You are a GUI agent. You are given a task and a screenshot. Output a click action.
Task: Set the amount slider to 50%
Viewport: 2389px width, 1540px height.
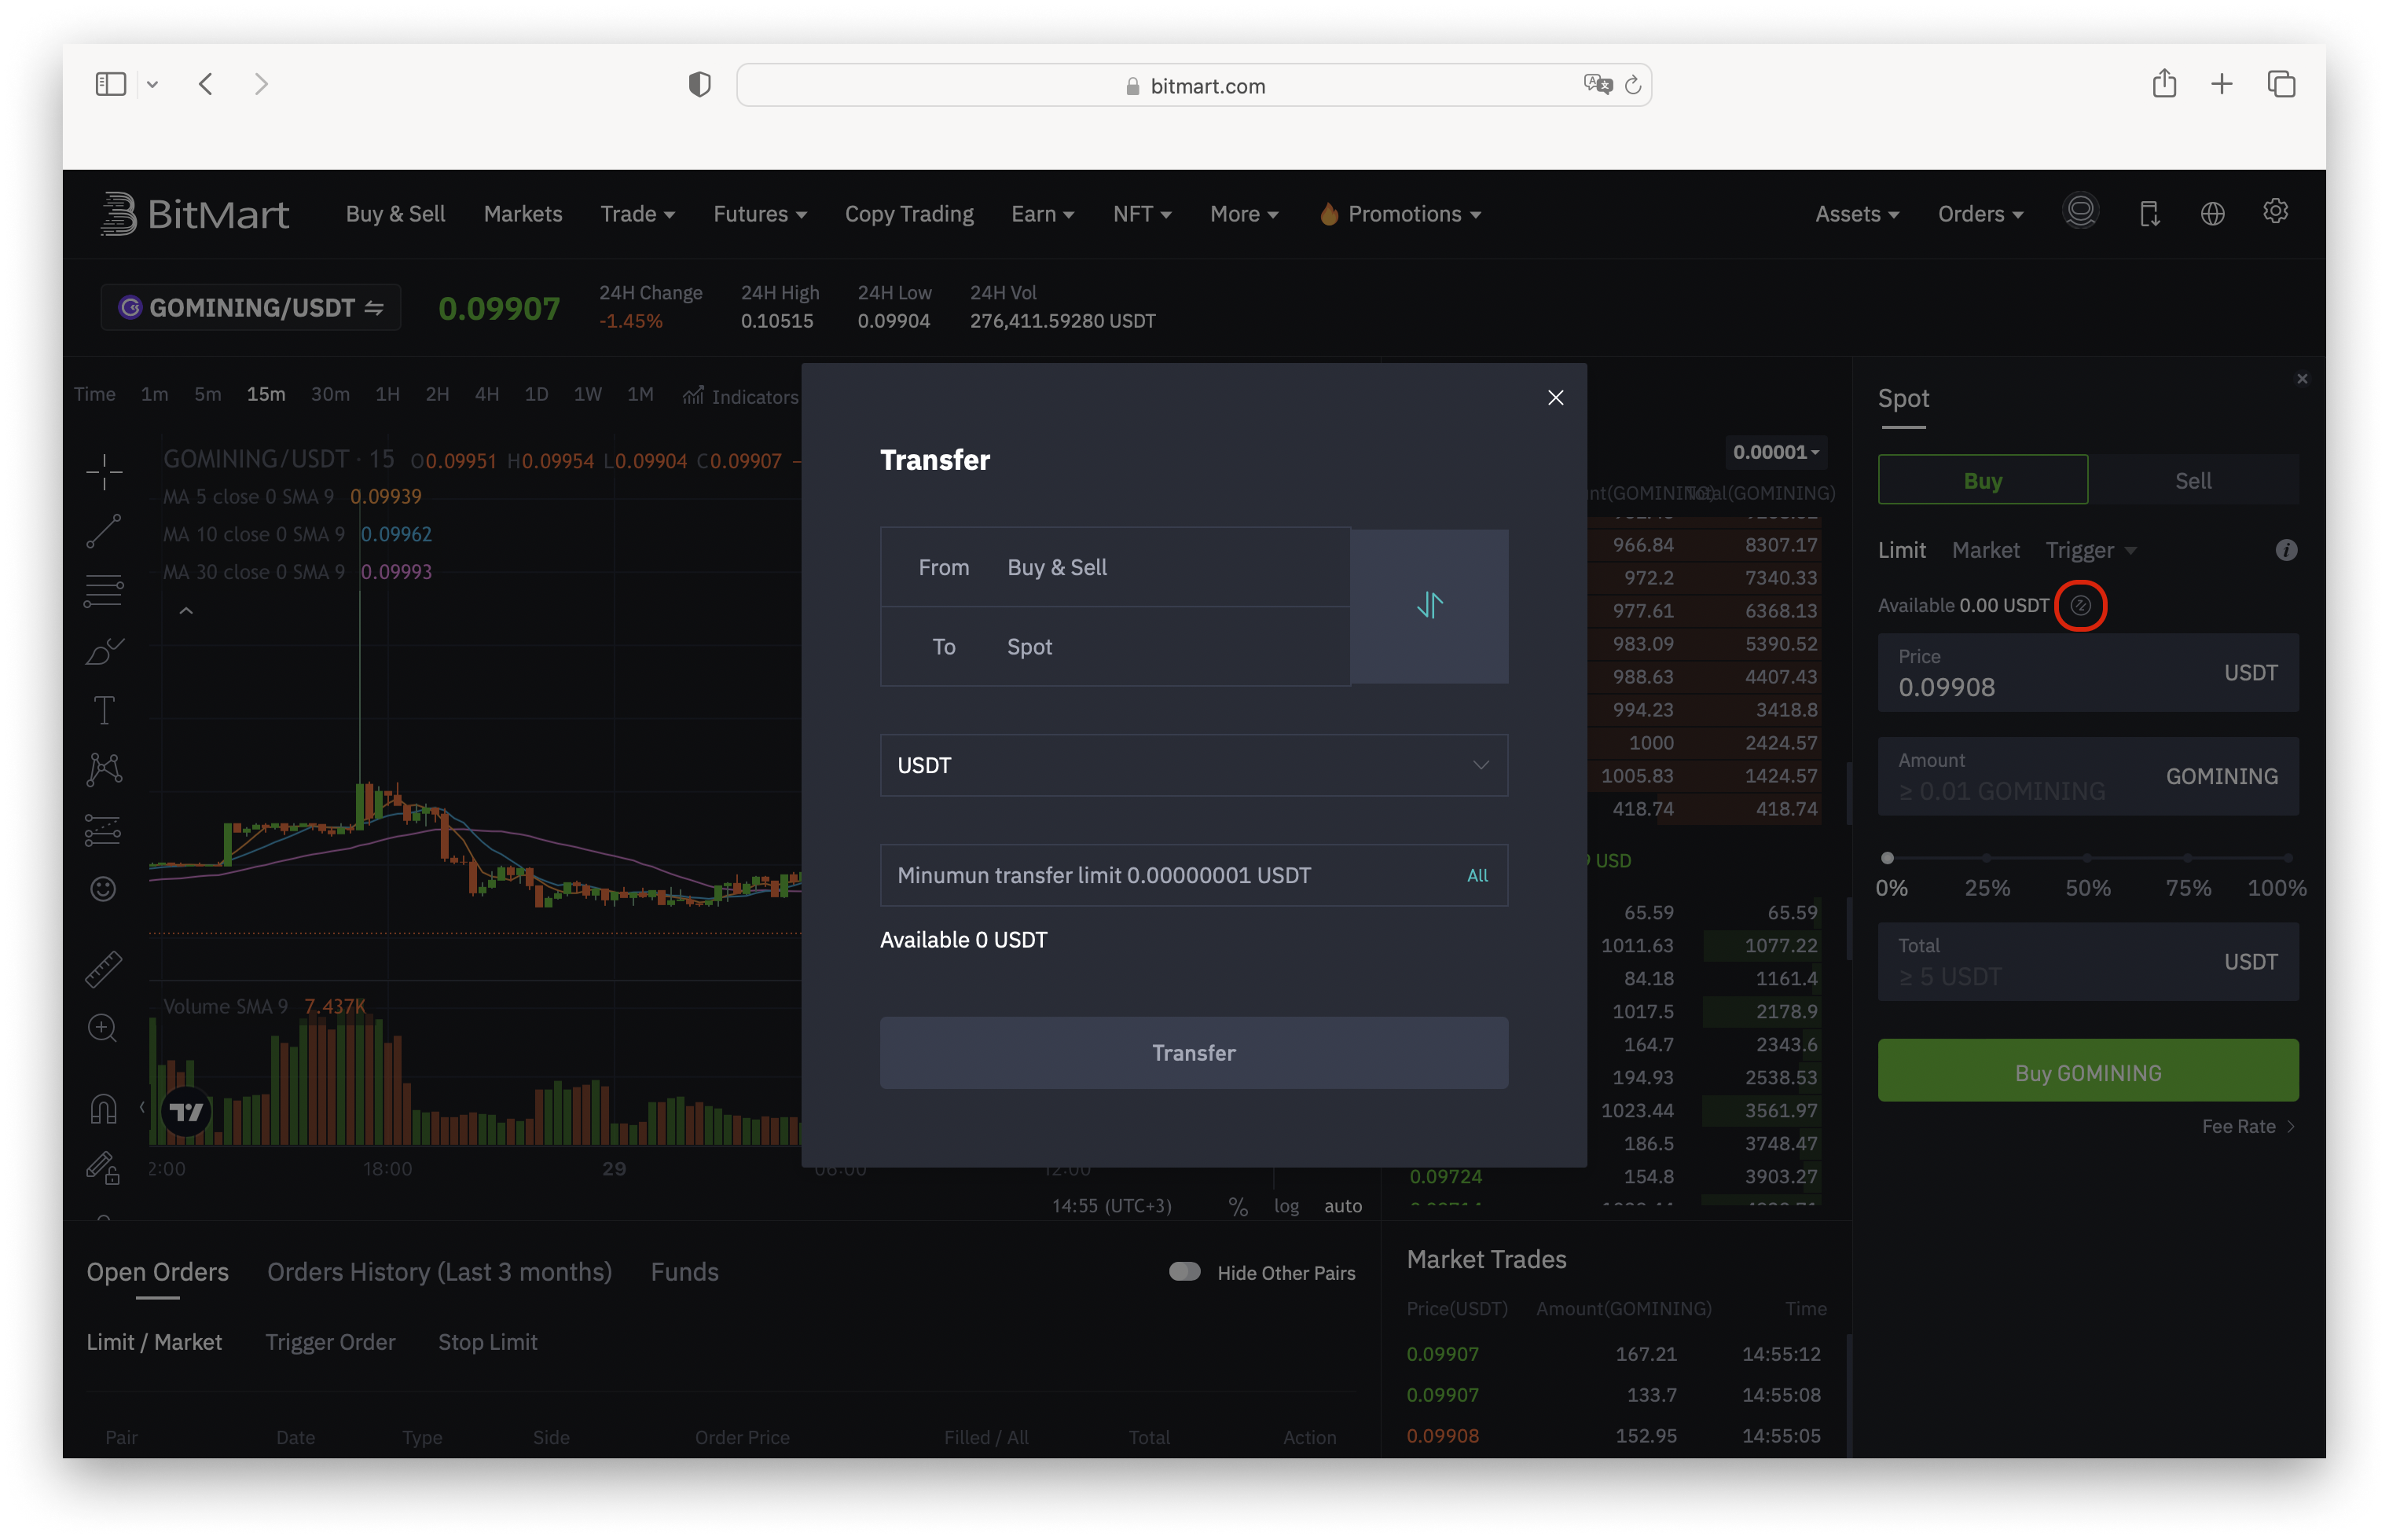click(x=2087, y=858)
